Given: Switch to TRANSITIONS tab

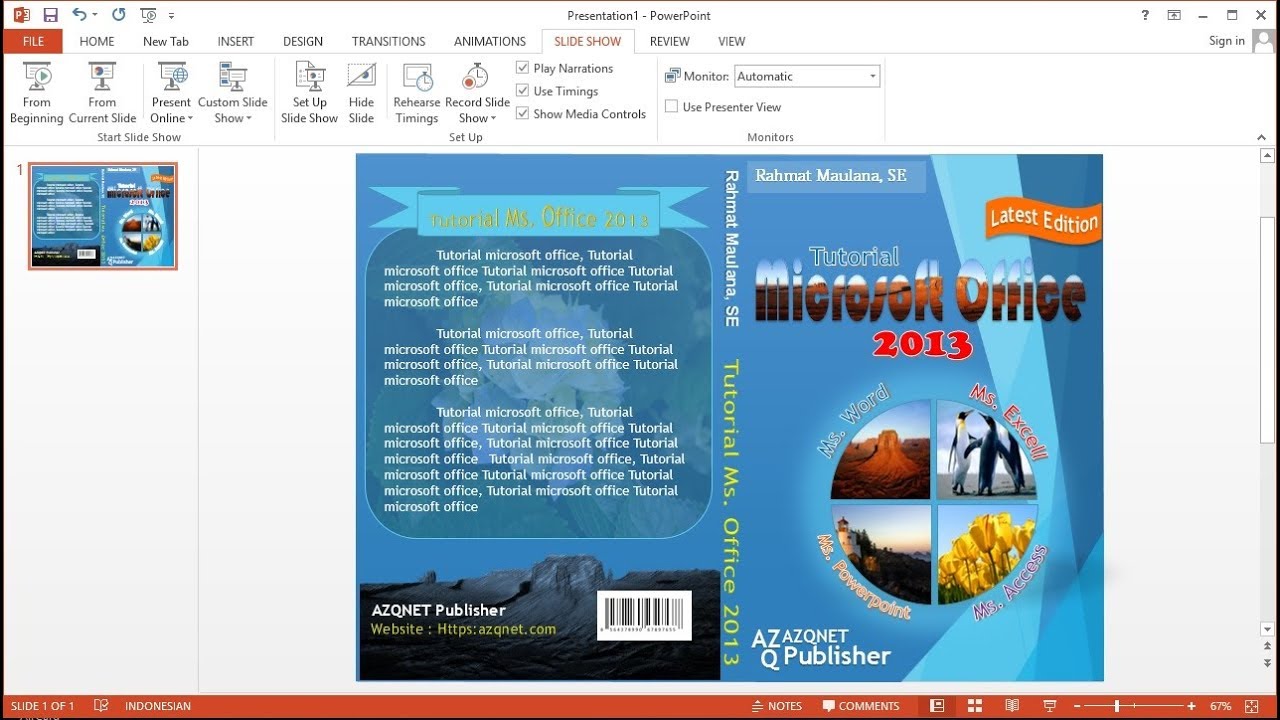Looking at the screenshot, I should coord(389,41).
